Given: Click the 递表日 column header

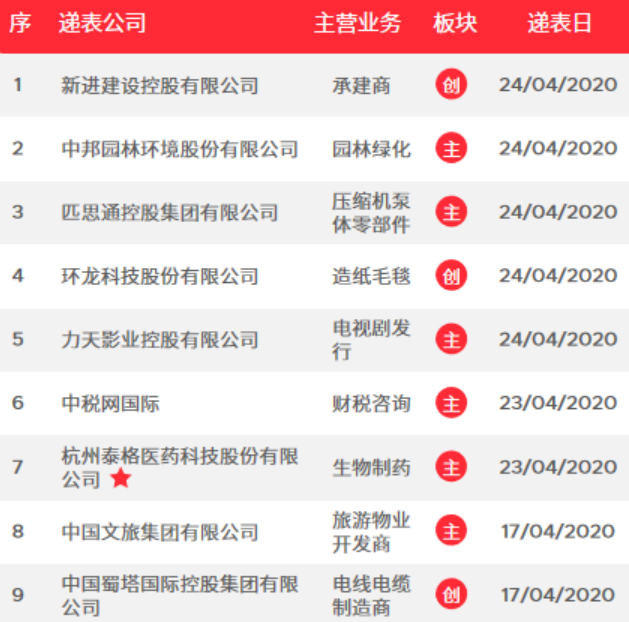Looking at the screenshot, I should 560,23.
